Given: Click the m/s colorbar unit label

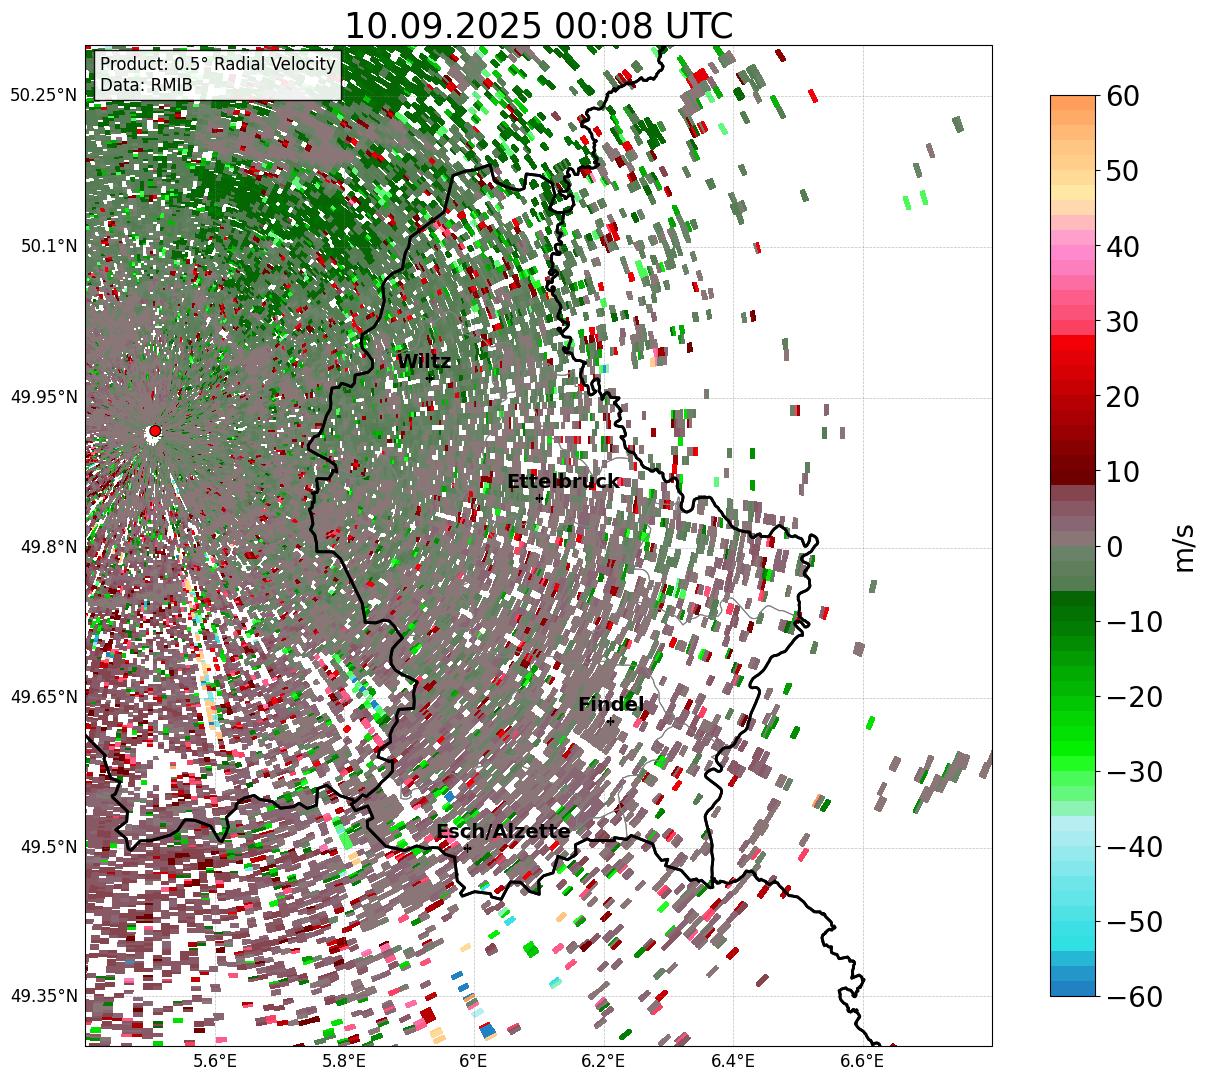Looking at the screenshot, I should point(1185,547).
